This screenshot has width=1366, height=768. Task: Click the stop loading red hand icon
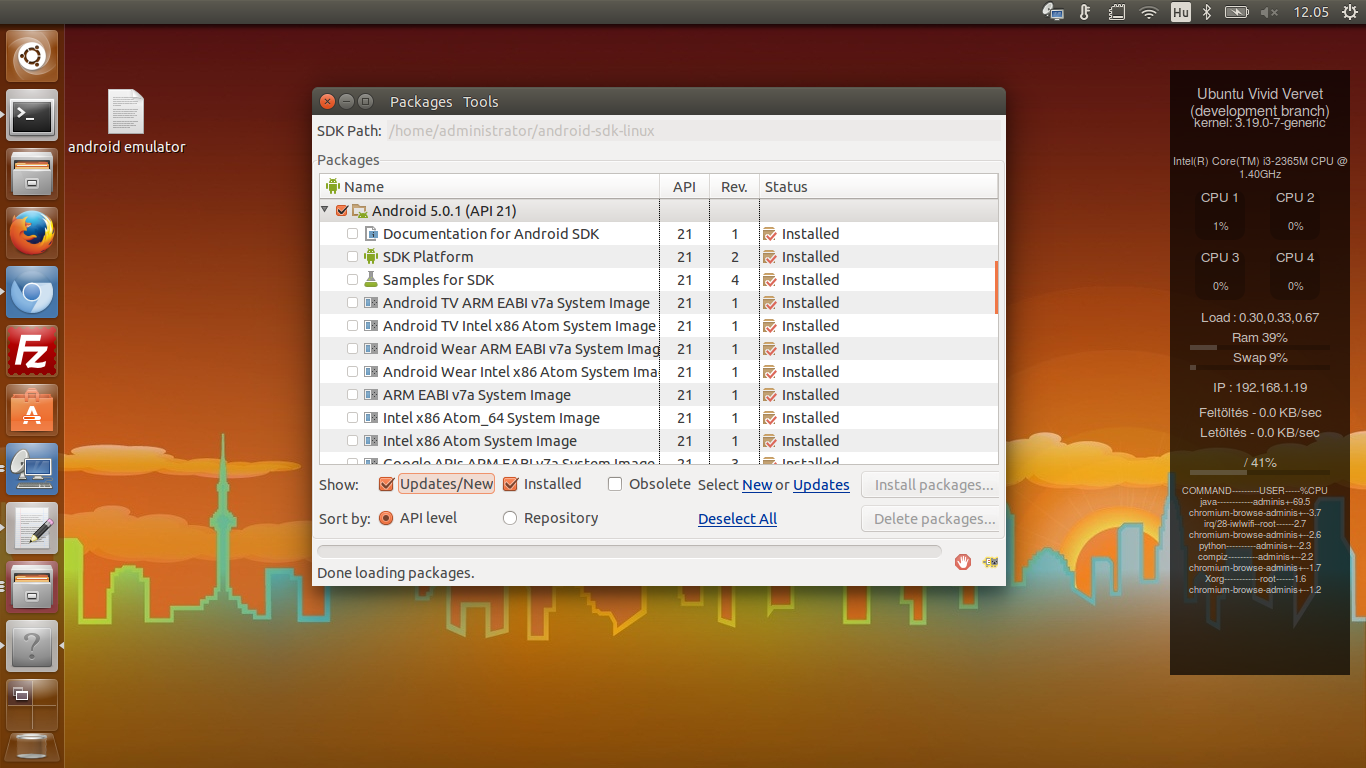pyautogui.click(x=962, y=562)
